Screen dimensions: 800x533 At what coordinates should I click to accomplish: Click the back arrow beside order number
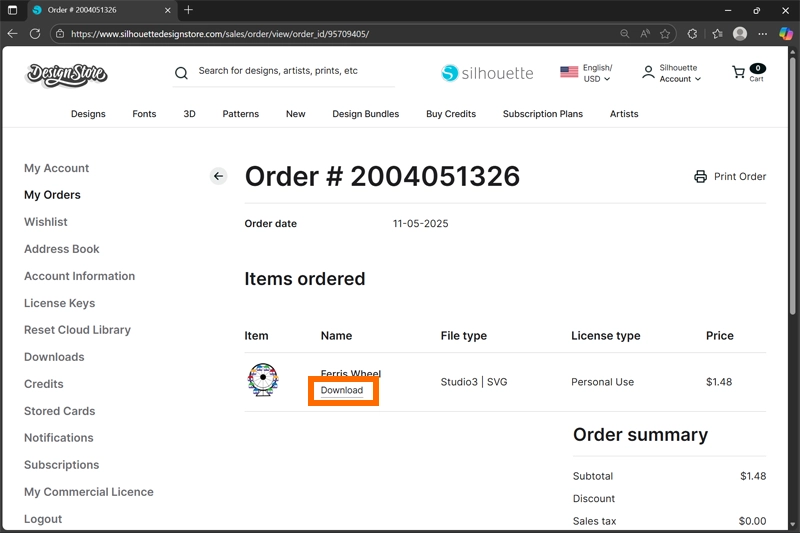(218, 176)
